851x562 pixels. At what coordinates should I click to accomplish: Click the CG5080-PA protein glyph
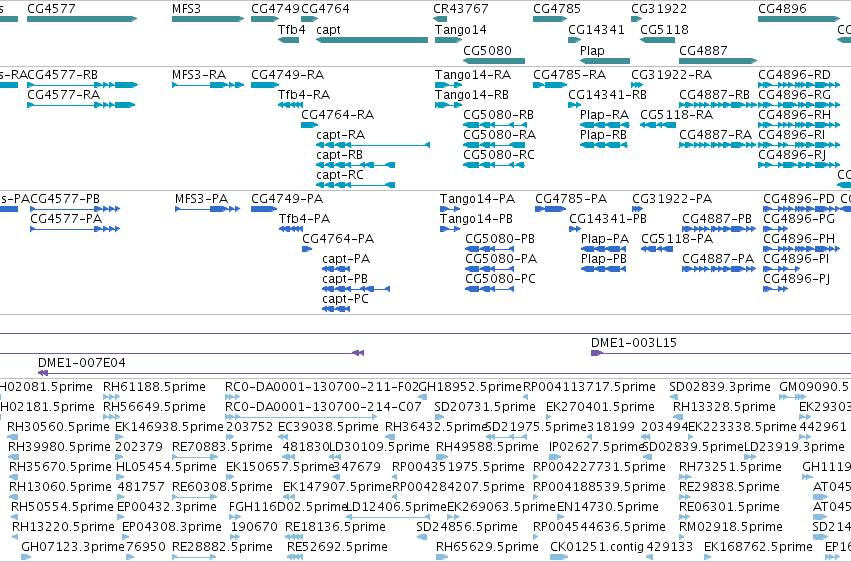click(x=489, y=269)
